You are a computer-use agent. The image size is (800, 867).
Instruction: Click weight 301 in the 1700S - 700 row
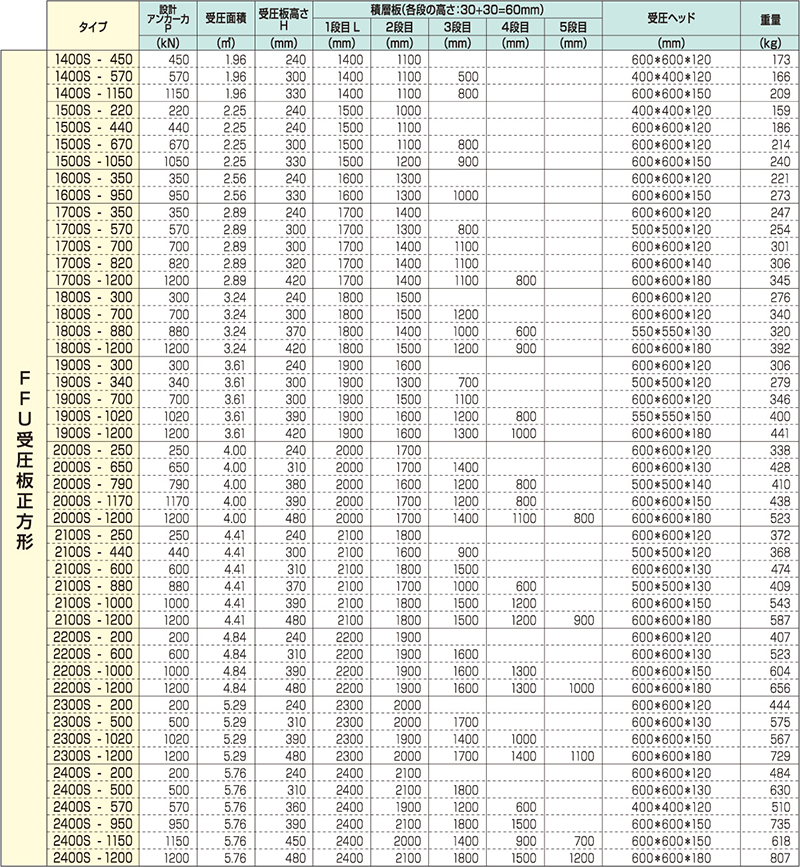coord(780,247)
